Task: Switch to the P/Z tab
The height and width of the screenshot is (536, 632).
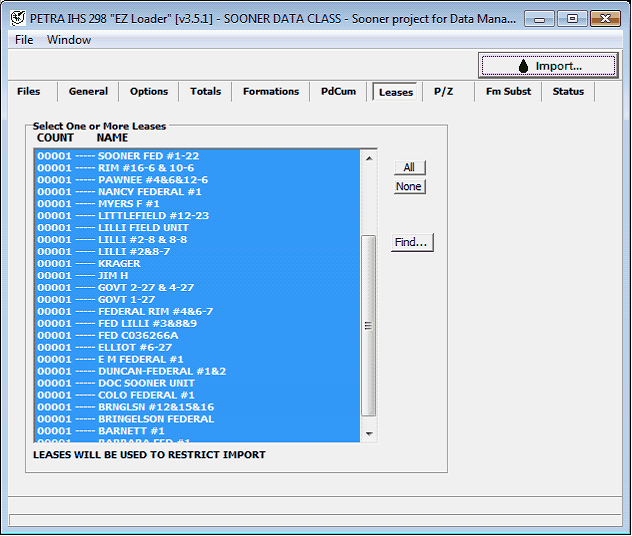Action: pyautogui.click(x=443, y=91)
